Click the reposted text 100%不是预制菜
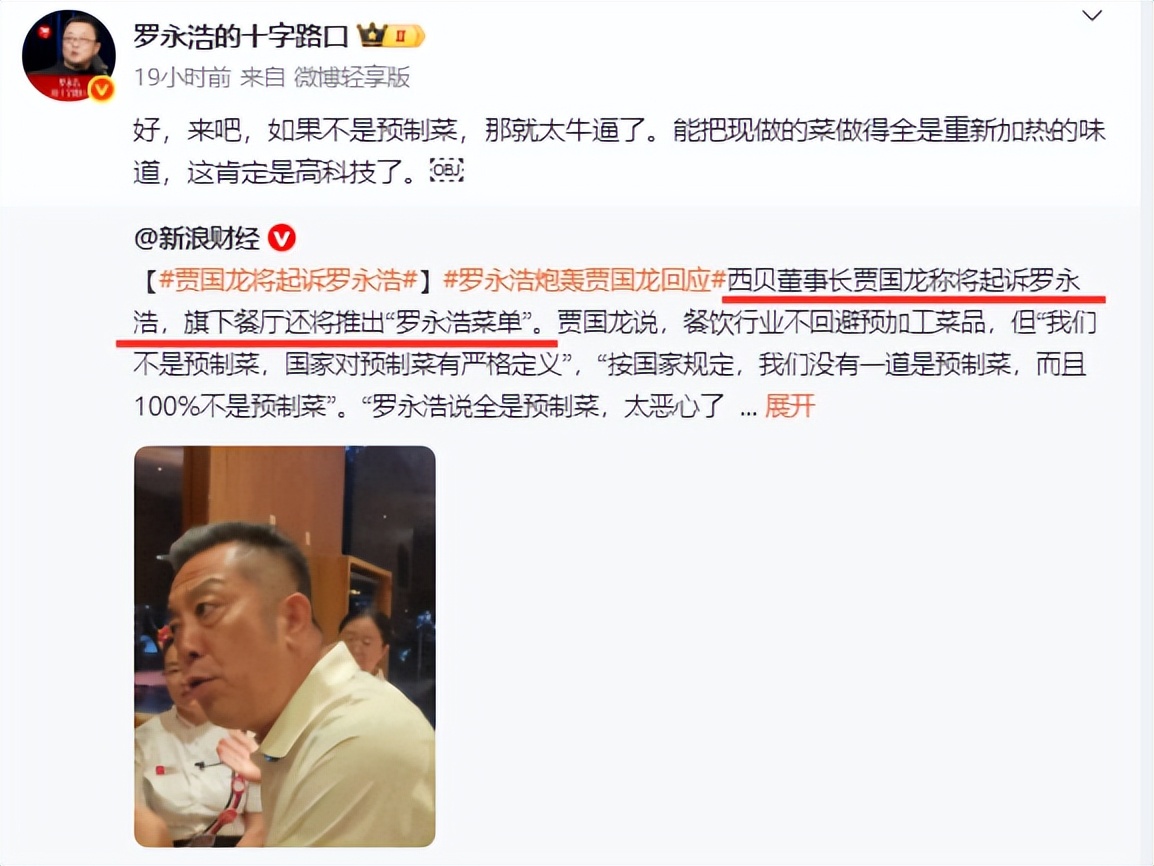This screenshot has width=1154, height=866. tap(230, 406)
